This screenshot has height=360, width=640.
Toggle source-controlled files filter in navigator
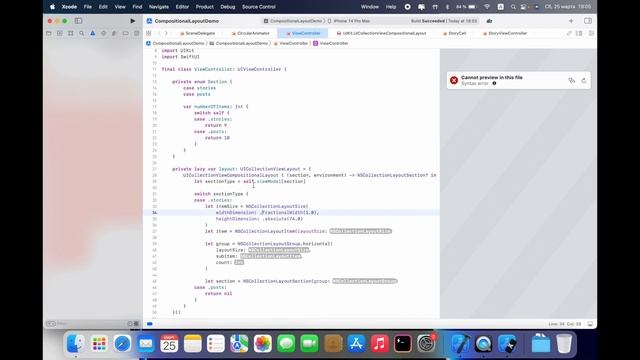tap(136, 324)
